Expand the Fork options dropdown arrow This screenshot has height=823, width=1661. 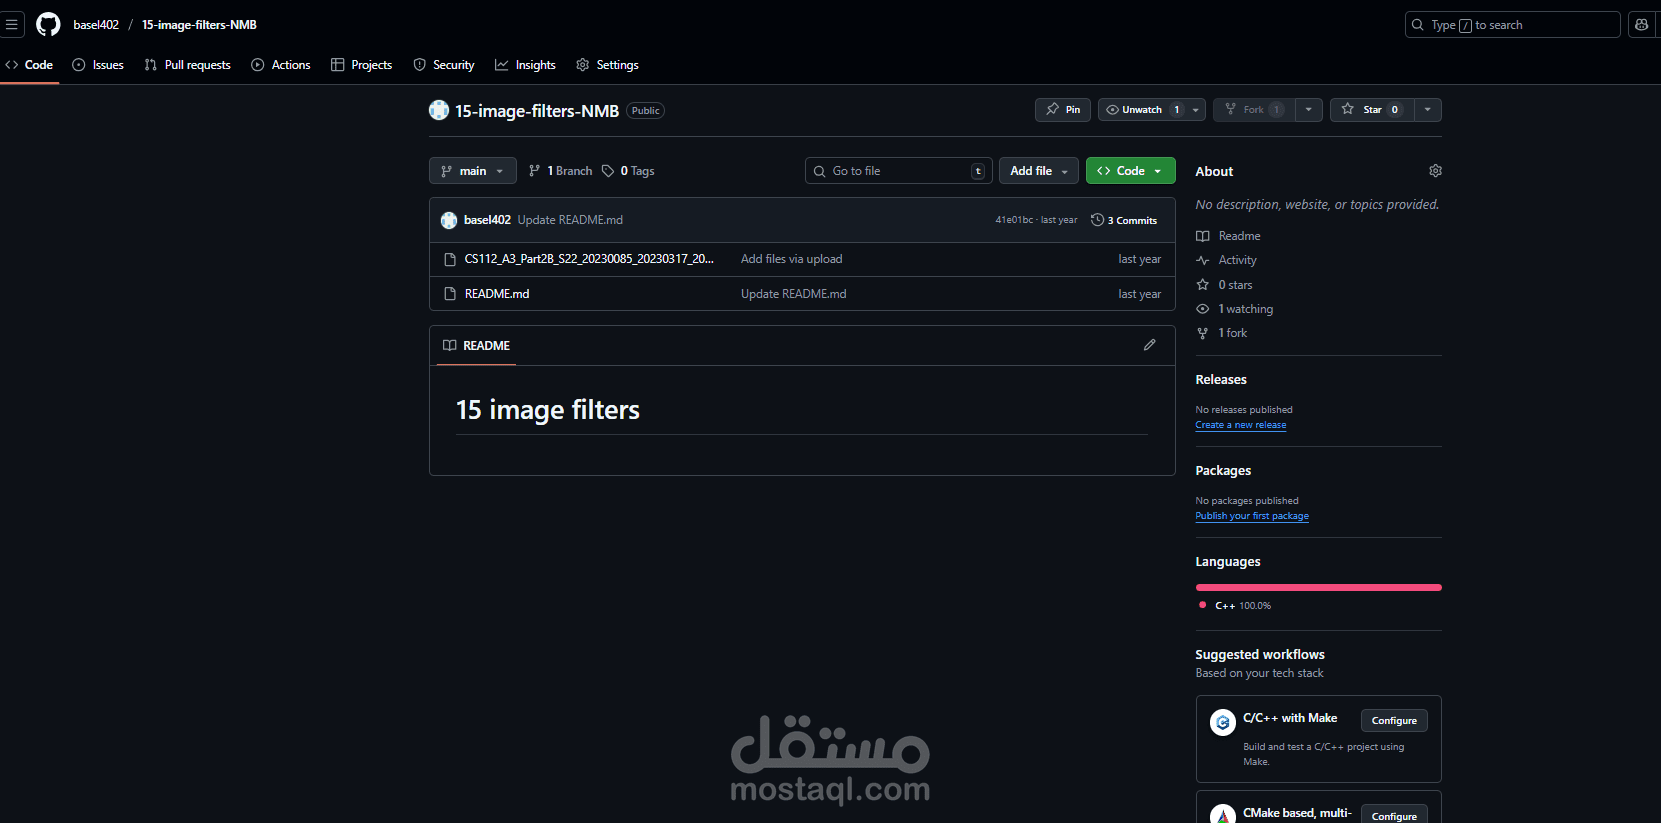click(1309, 110)
